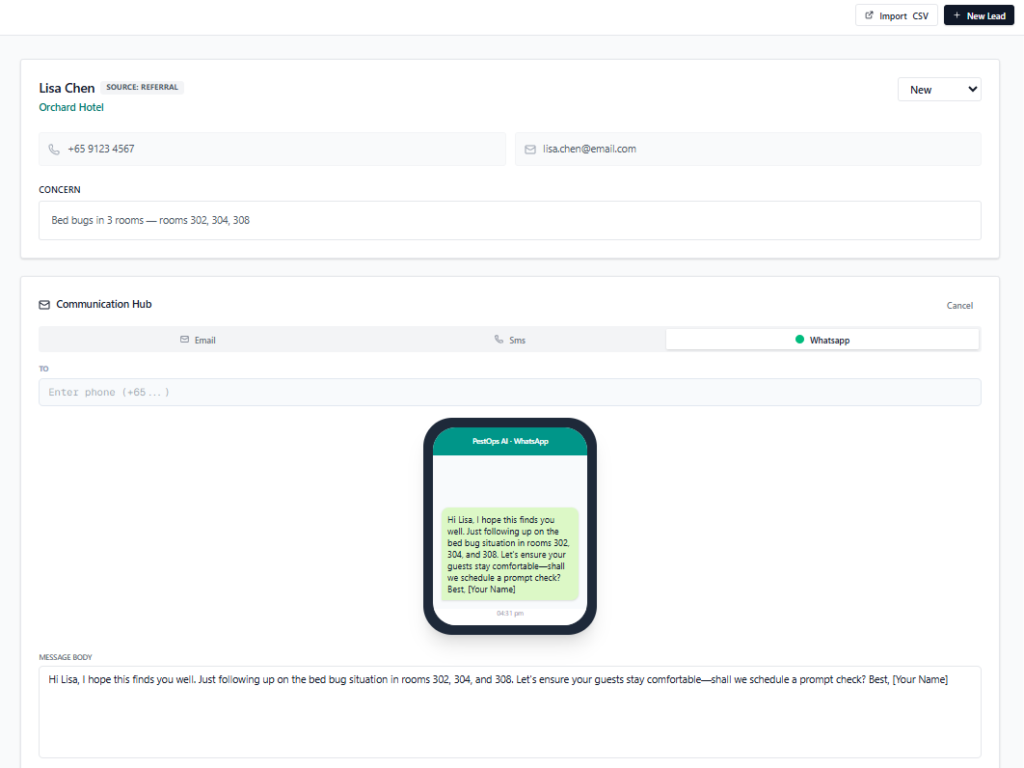Click the PestOps AI - WhatsApp preview header
Image resolution: width=1024 pixels, height=768 pixels.
[x=510, y=441]
